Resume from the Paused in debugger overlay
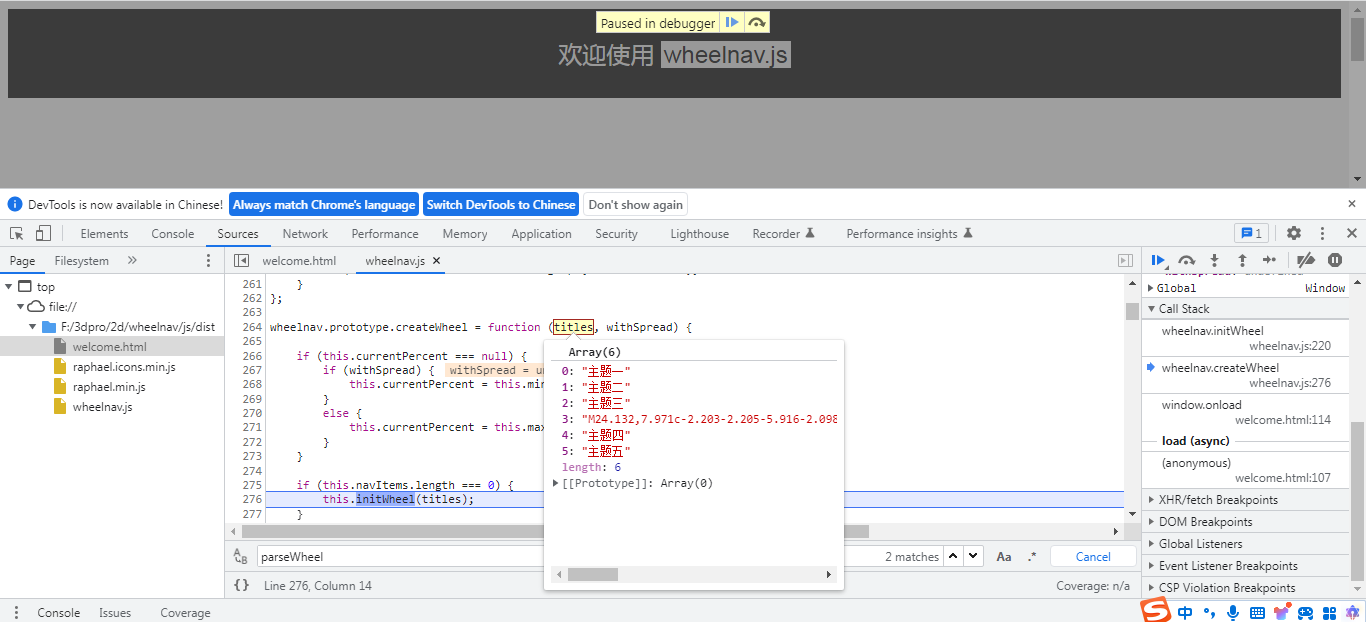Screen dimensions: 1366x622 tap(732, 22)
